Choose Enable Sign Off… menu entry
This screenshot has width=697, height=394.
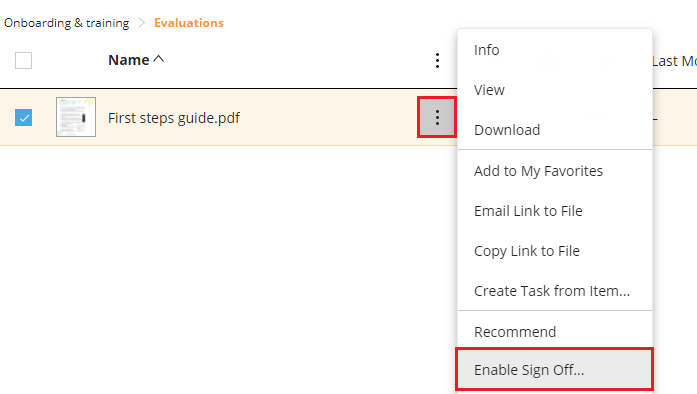pyautogui.click(x=555, y=370)
